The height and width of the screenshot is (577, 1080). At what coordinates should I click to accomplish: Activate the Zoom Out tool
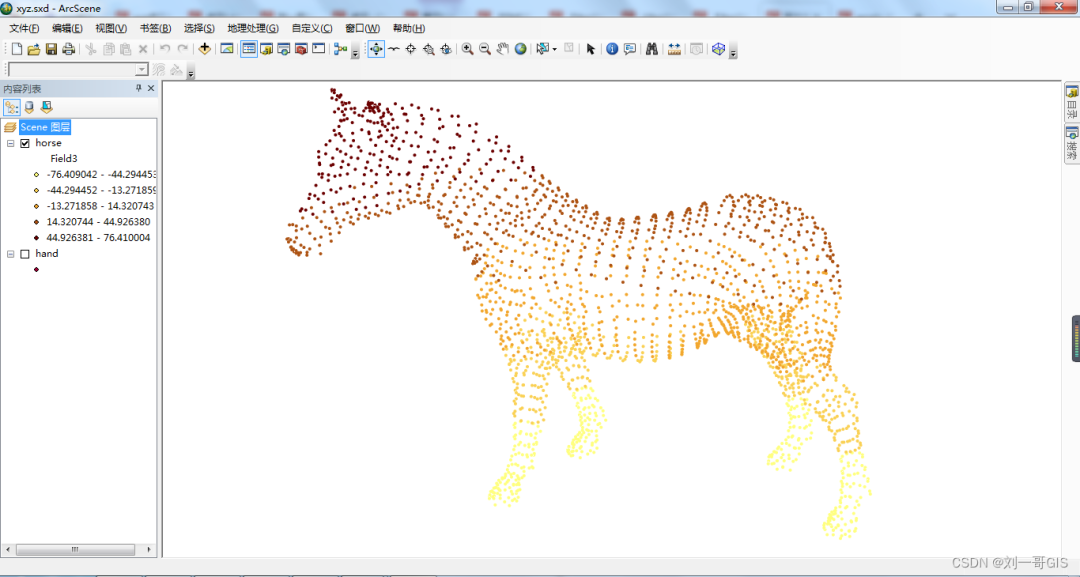click(x=485, y=49)
